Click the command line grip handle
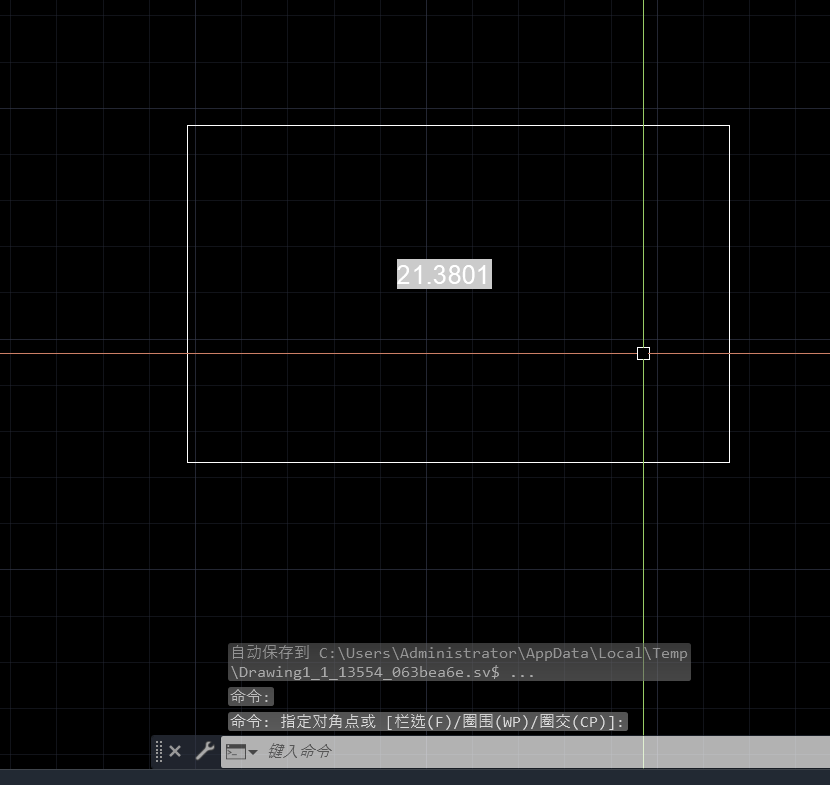The image size is (830, 785). coord(159,751)
